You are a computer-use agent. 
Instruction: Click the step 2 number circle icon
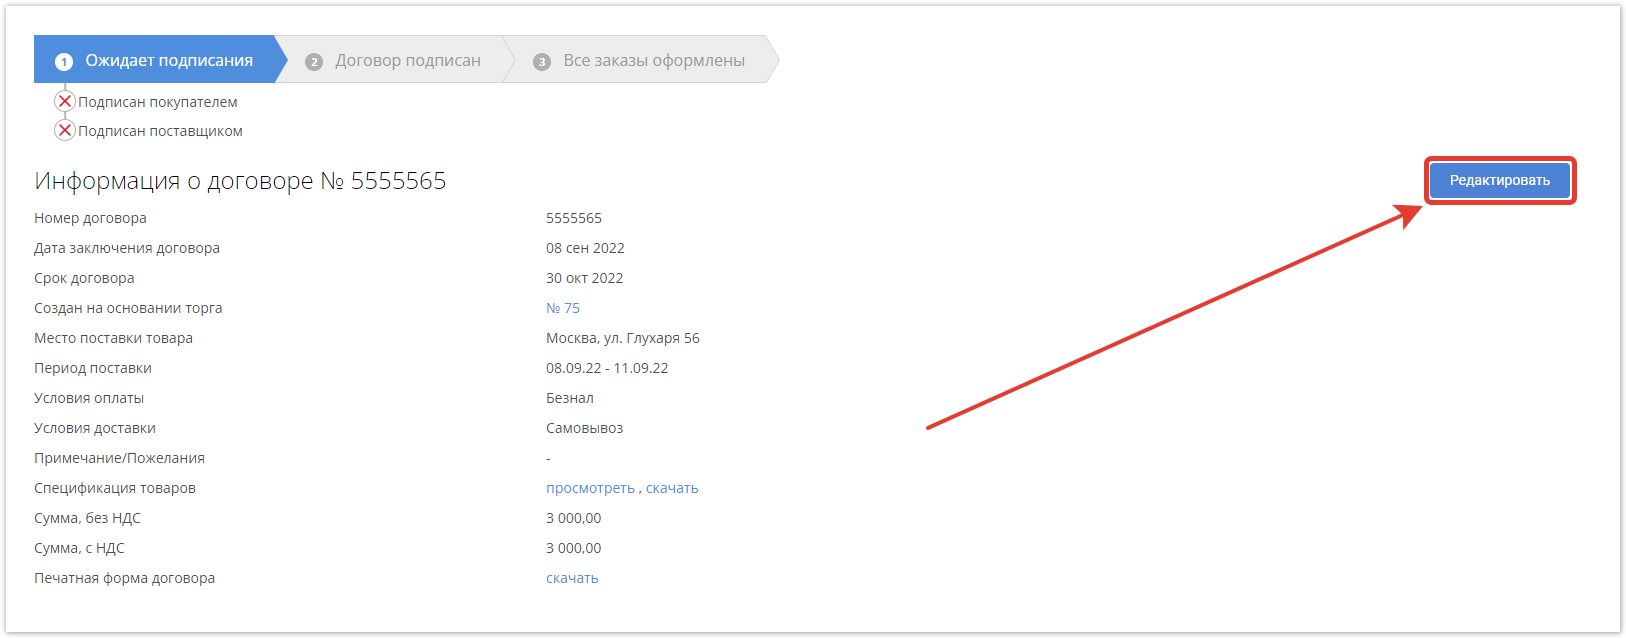(314, 61)
